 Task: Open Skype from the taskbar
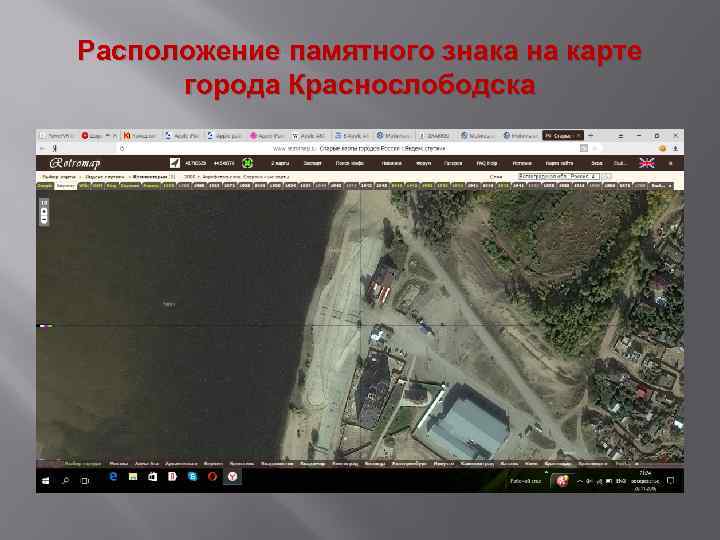click(192, 477)
